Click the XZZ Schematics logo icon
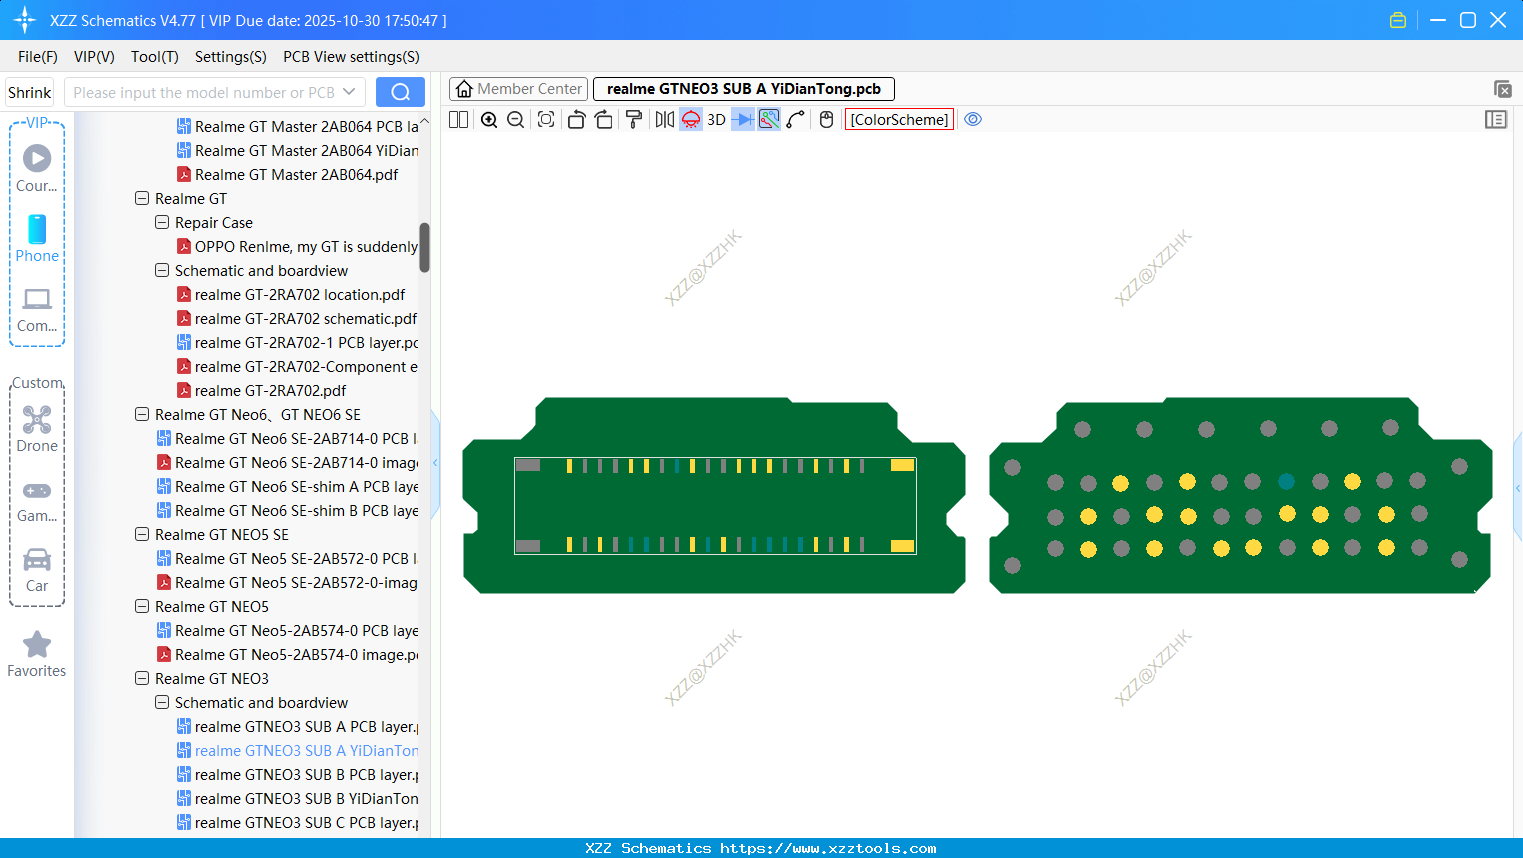 click(x=25, y=20)
